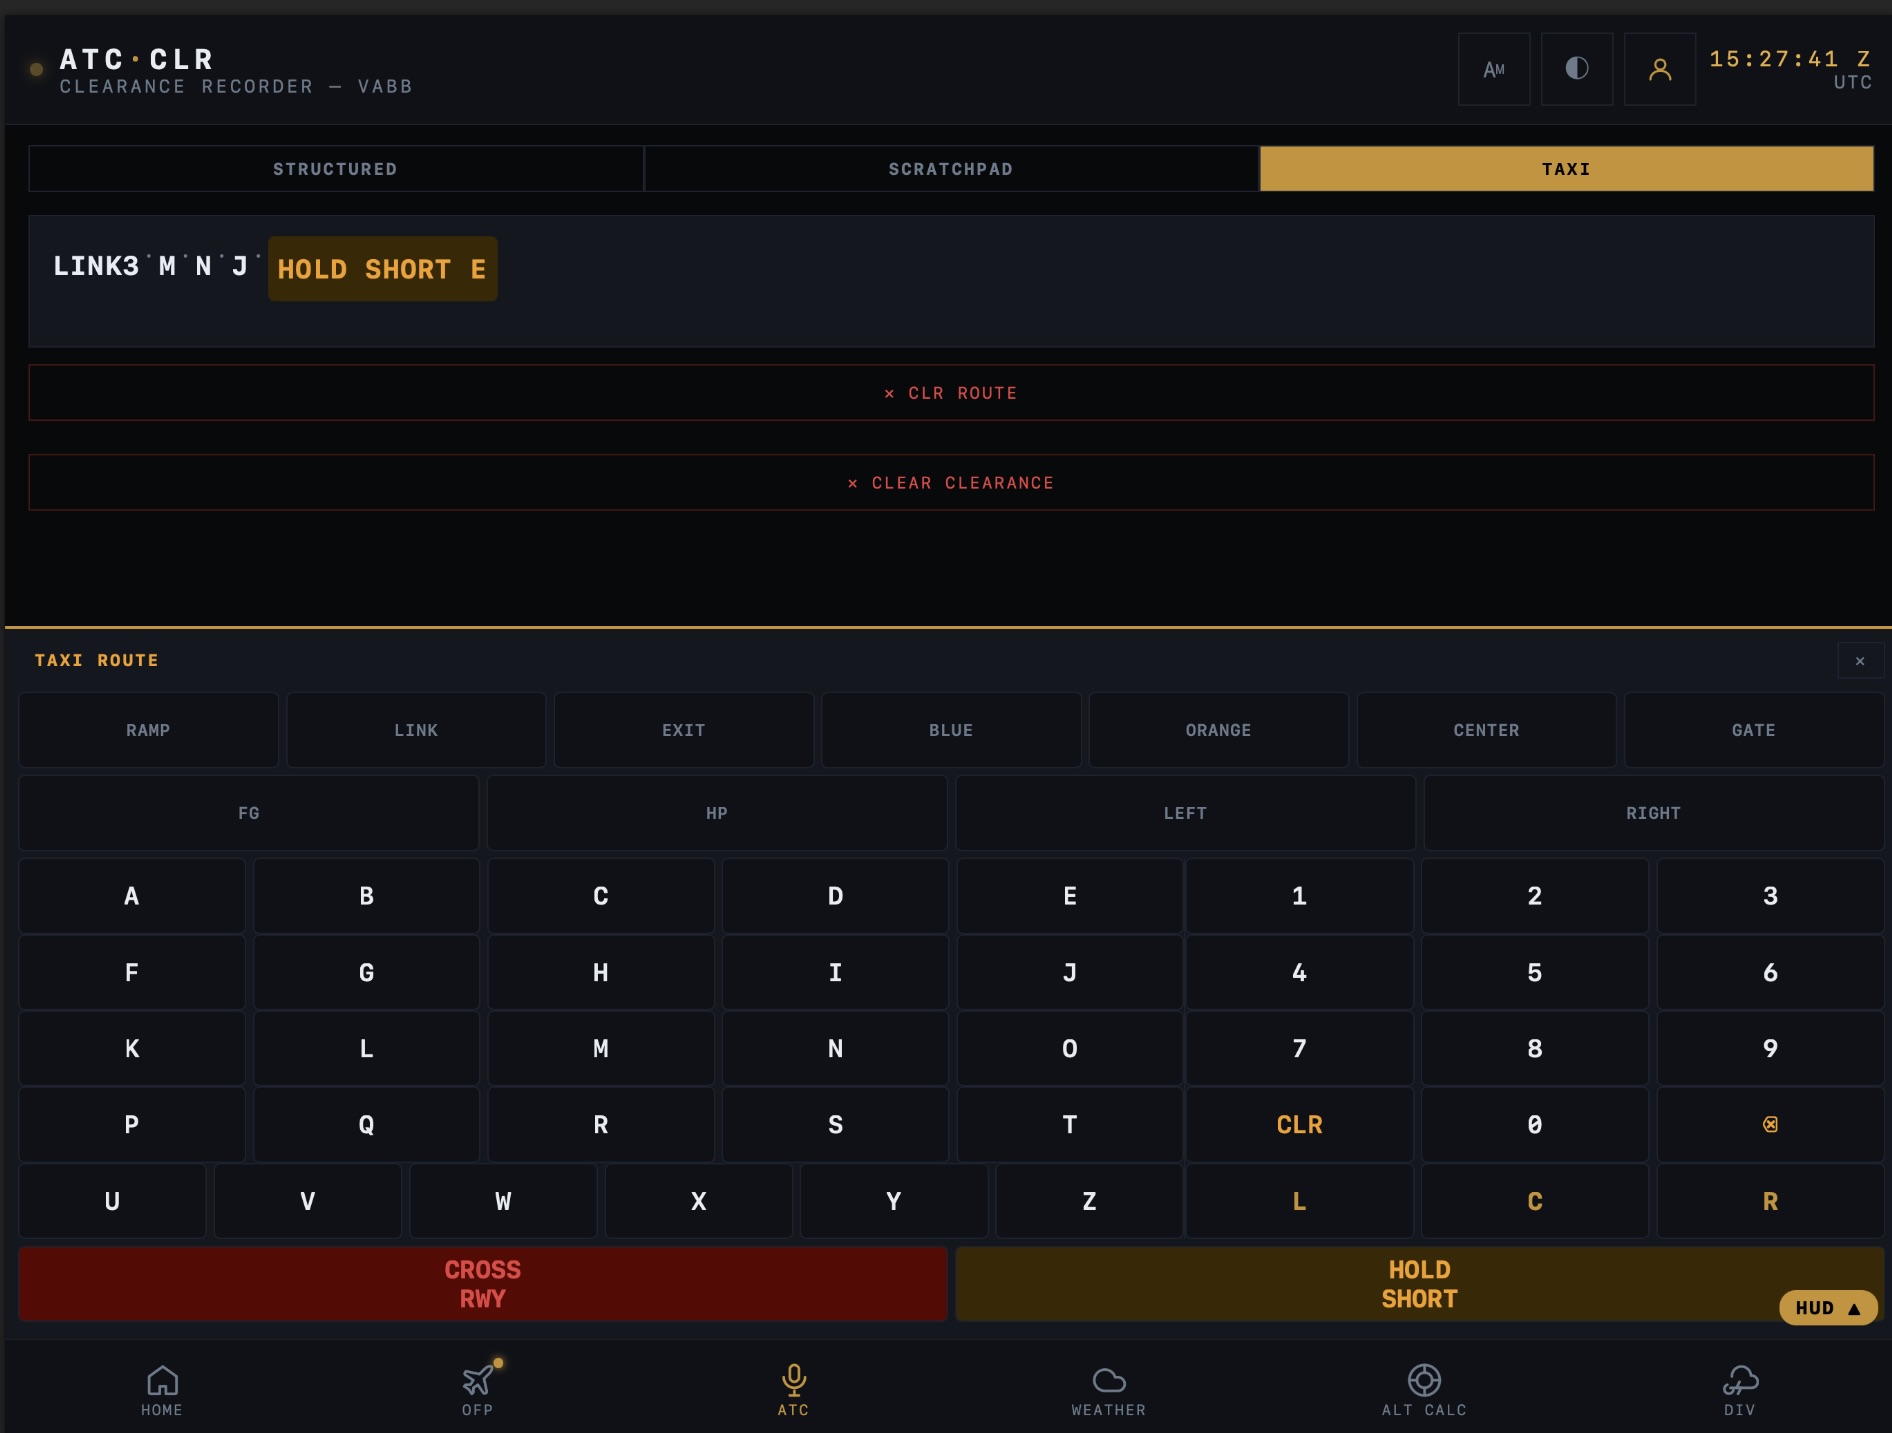Tap the BLUE shortcut key
Screen dimensions: 1892x1433
coord(951,730)
